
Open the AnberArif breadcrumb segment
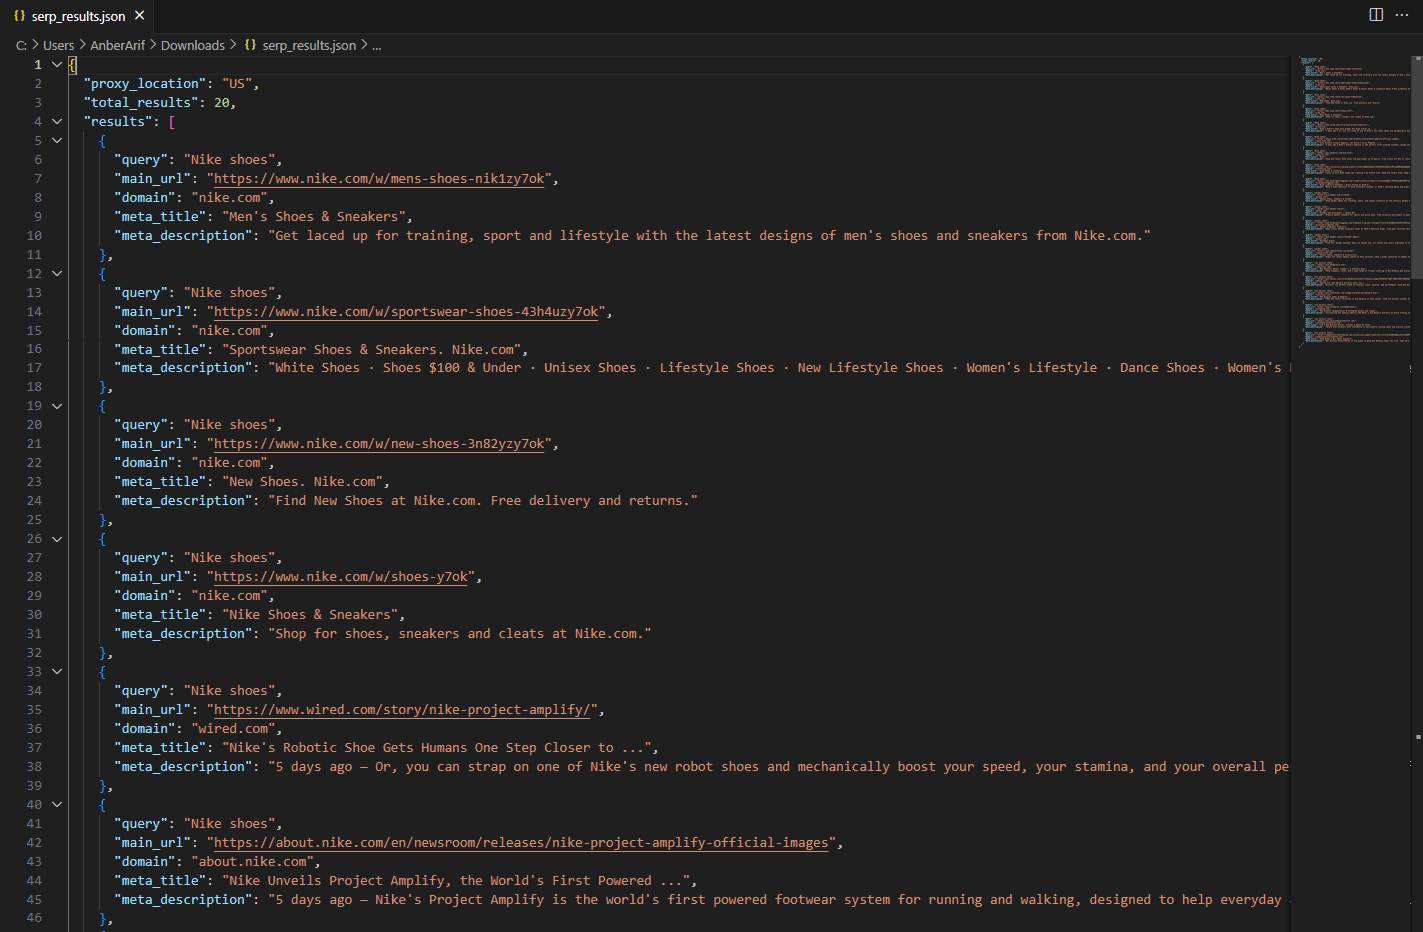pos(117,45)
